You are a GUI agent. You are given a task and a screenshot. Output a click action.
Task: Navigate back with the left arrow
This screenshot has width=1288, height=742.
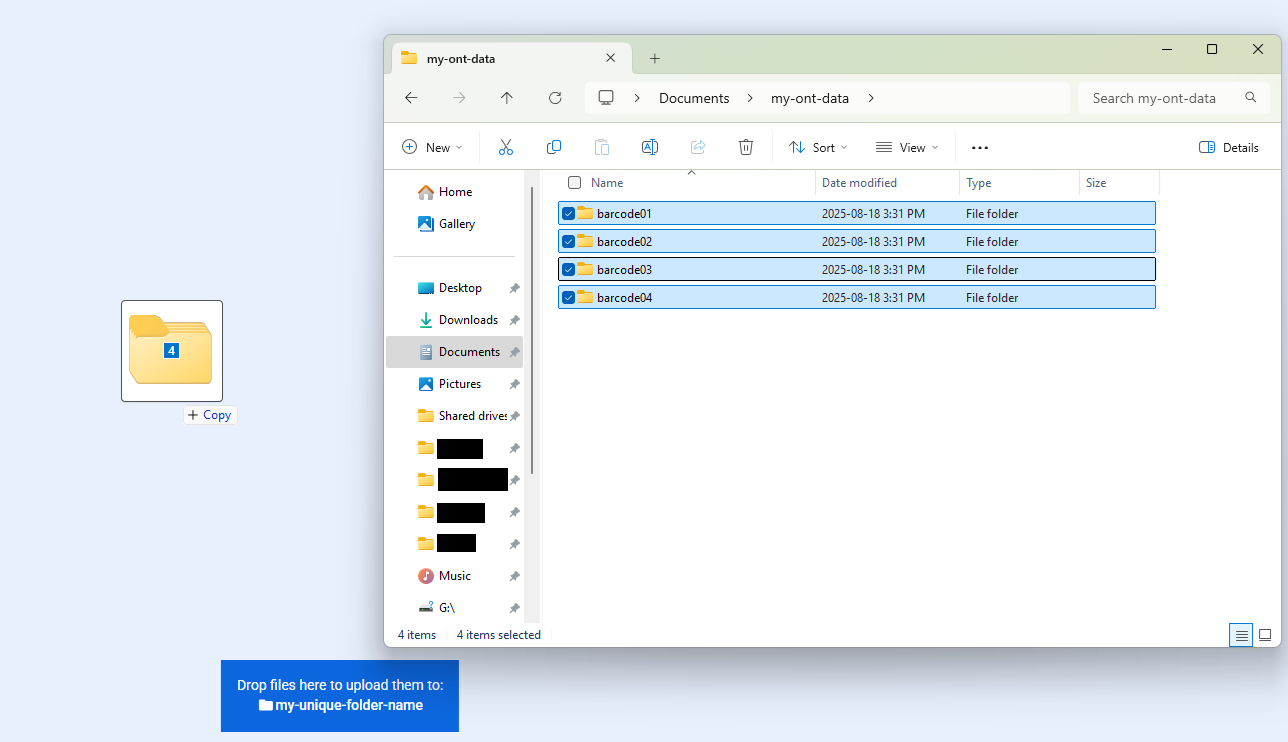(x=411, y=98)
